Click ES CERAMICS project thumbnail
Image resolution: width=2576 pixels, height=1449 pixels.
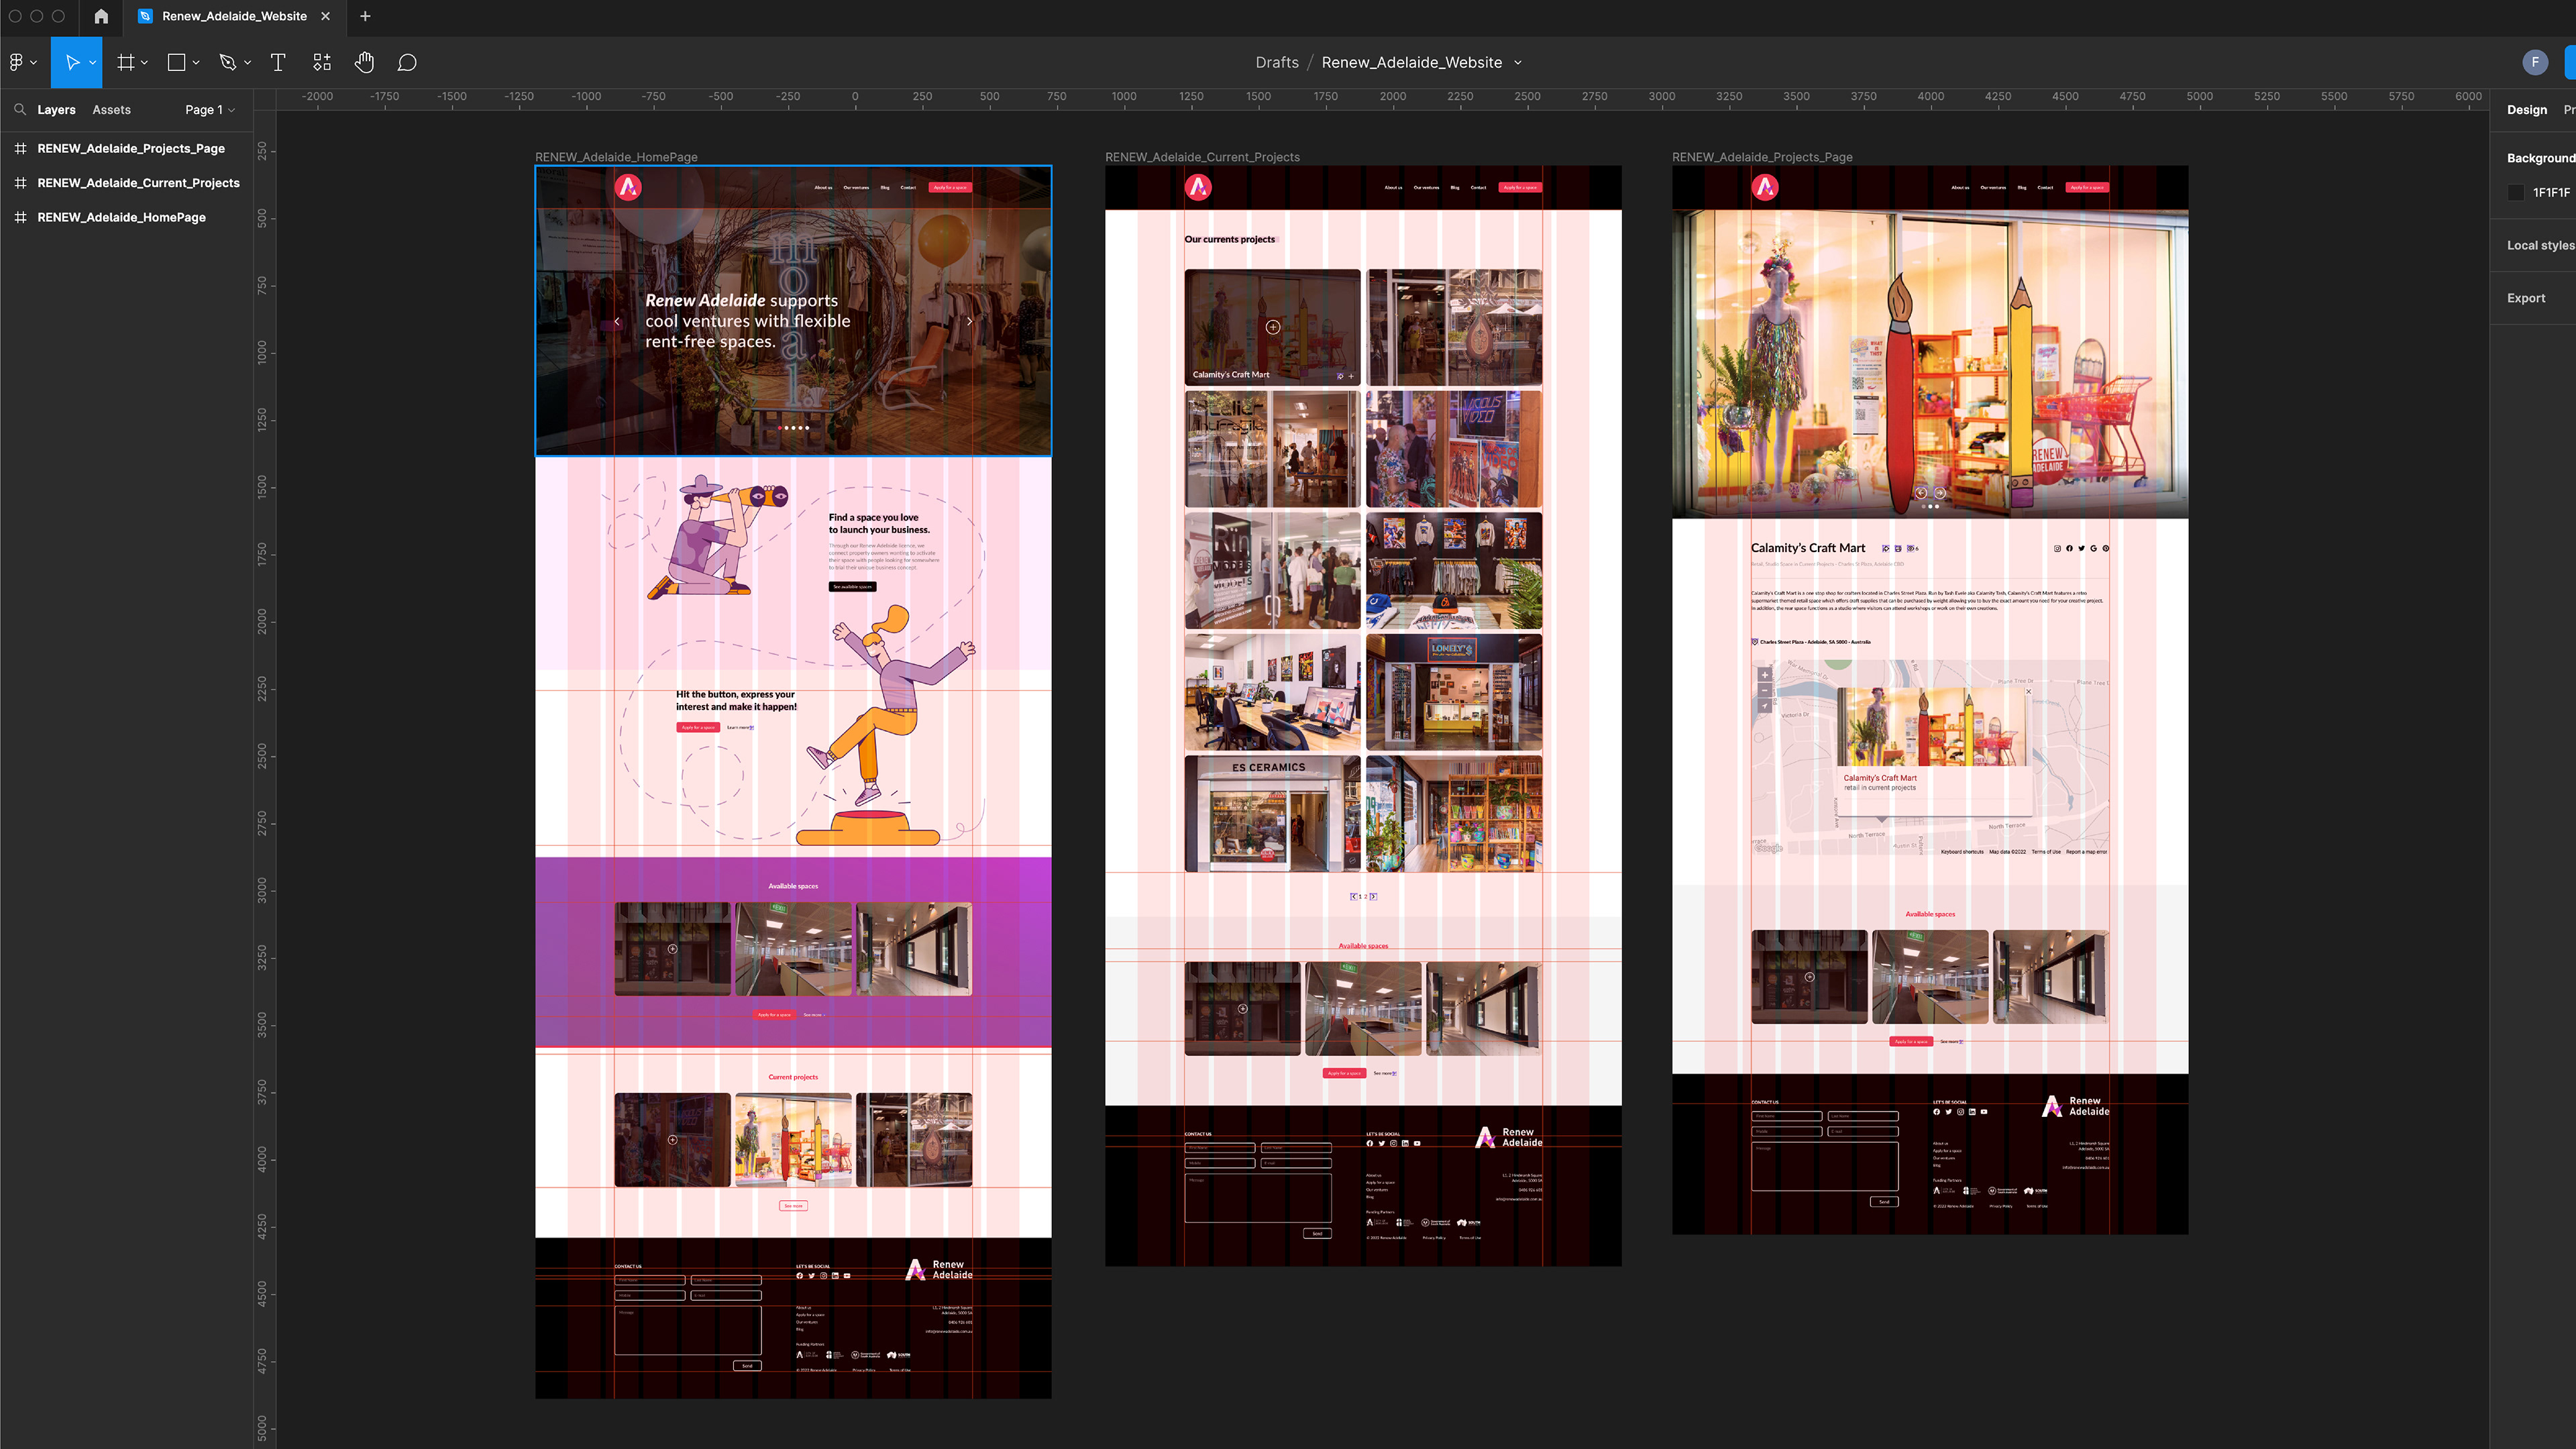pos(1272,813)
